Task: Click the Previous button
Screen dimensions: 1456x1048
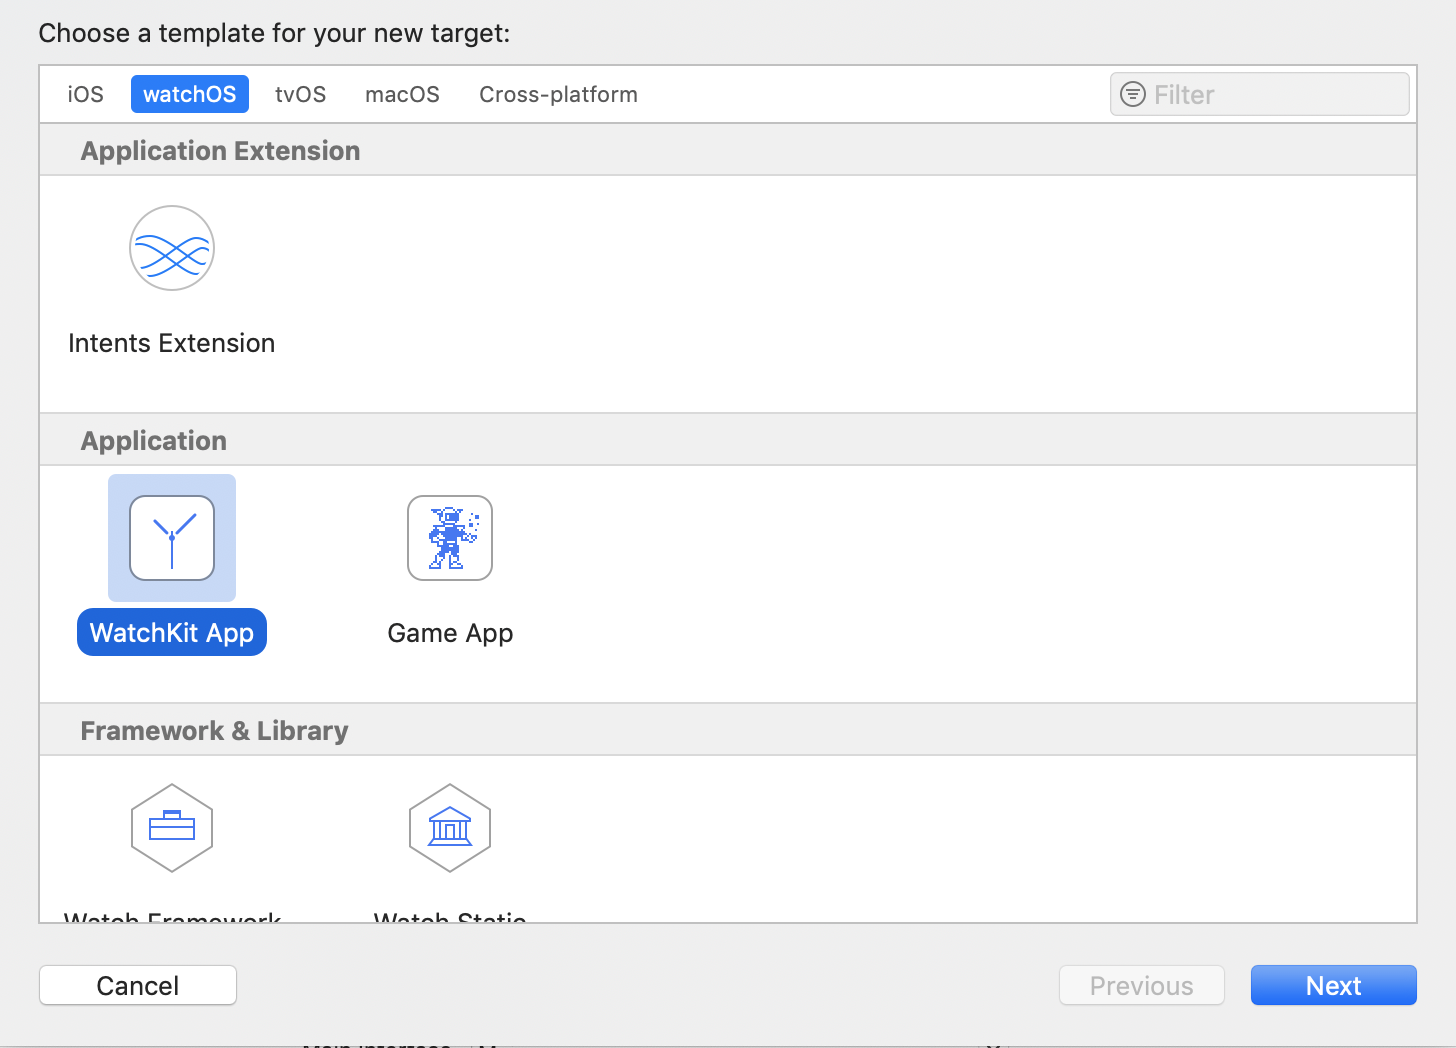Action: pyautogui.click(x=1142, y=985)
